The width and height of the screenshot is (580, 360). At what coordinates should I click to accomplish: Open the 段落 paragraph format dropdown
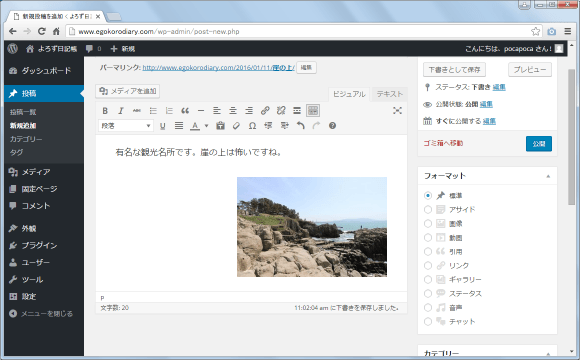pyautogui.click(x=126, y=126)
